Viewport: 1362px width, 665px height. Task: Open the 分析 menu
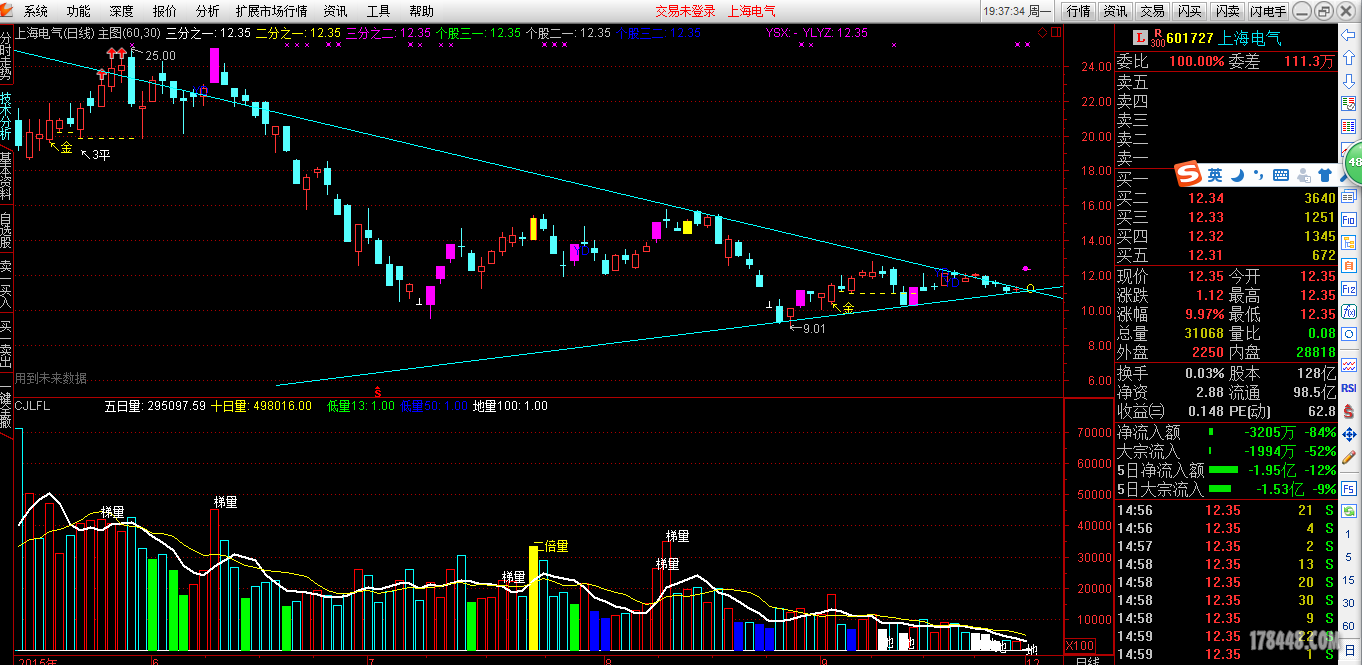[x=208, y=11]
